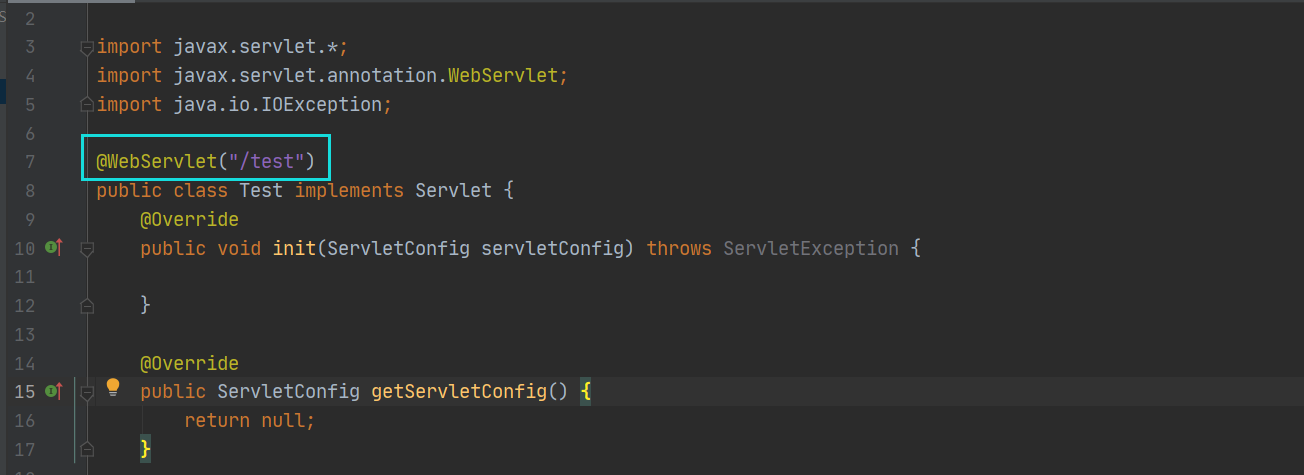Image resolution: width=1304 pixels, height=475 pixels.
Task: Click line number 7 in the gutter
Action: pos(30,162)
